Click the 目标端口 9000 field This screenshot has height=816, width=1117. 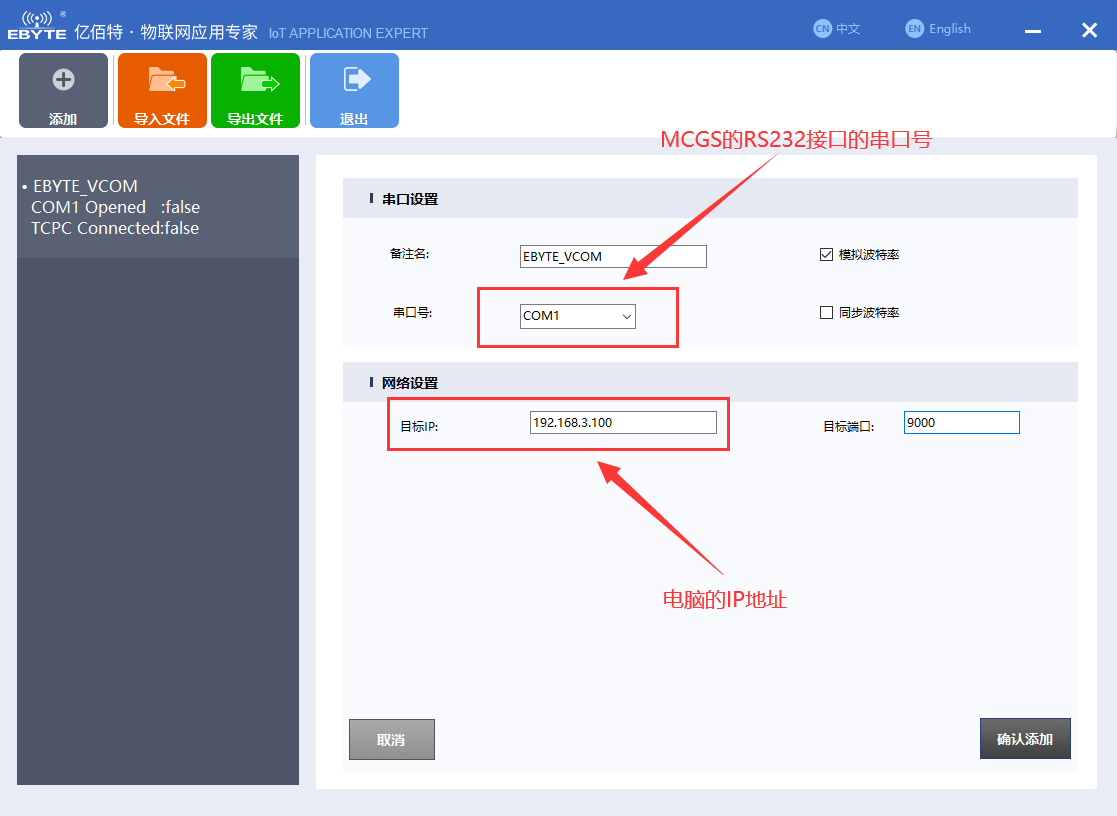pos(960,422)
